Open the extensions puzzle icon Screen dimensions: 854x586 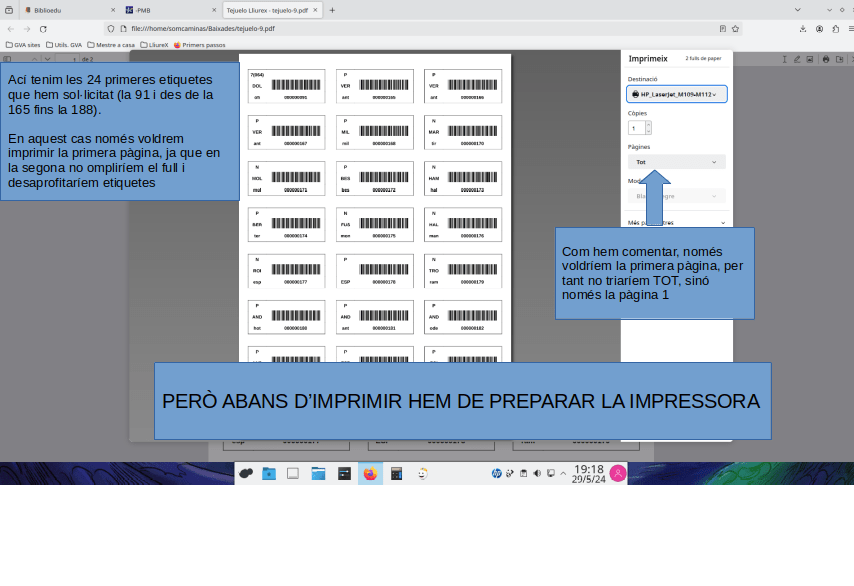tap(835, 29)
